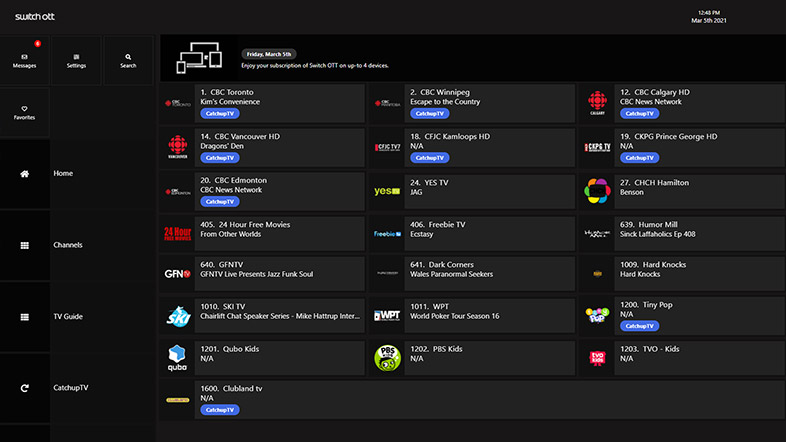Click the Freebie TV logo
Screen dimensions: 786x442
click(387, 234)
